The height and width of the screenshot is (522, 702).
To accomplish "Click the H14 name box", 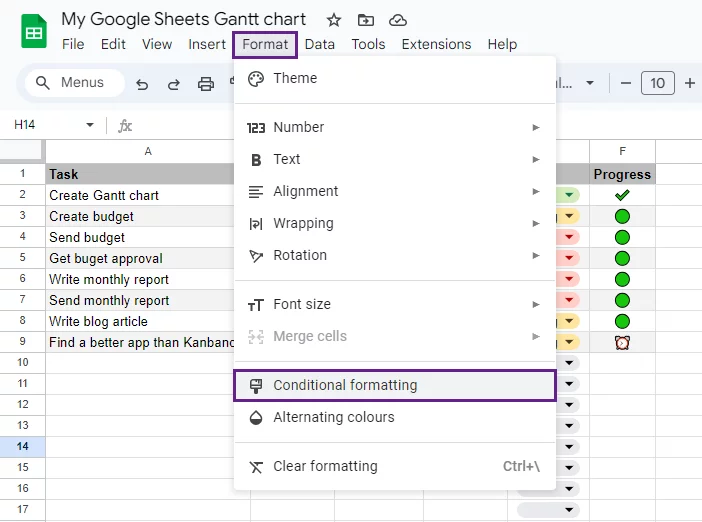I will pyautogui.click(x=25, y=125).
